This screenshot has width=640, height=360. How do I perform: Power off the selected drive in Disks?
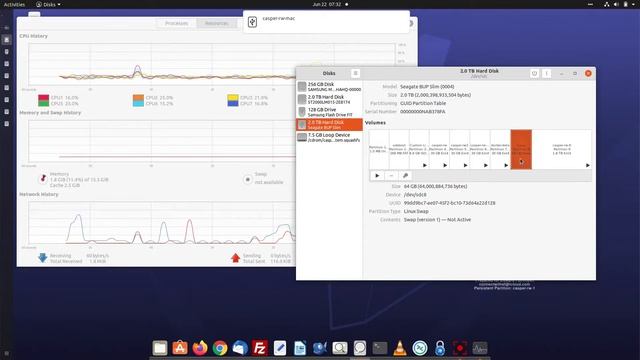534,73
